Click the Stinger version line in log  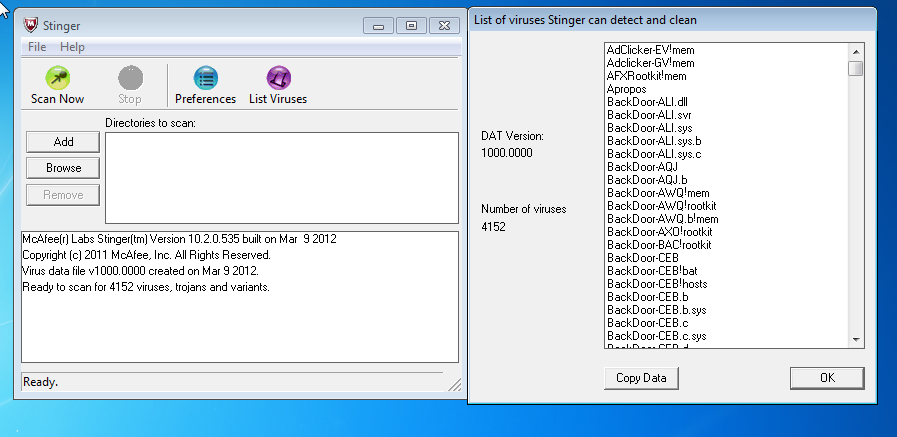[179, 239]
